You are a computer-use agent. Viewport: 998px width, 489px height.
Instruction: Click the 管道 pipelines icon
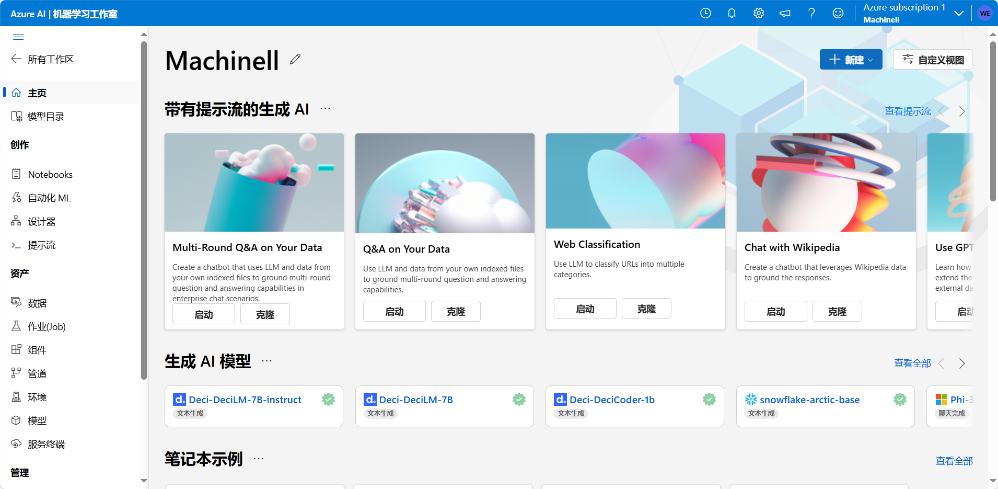[x=17, y=373]
